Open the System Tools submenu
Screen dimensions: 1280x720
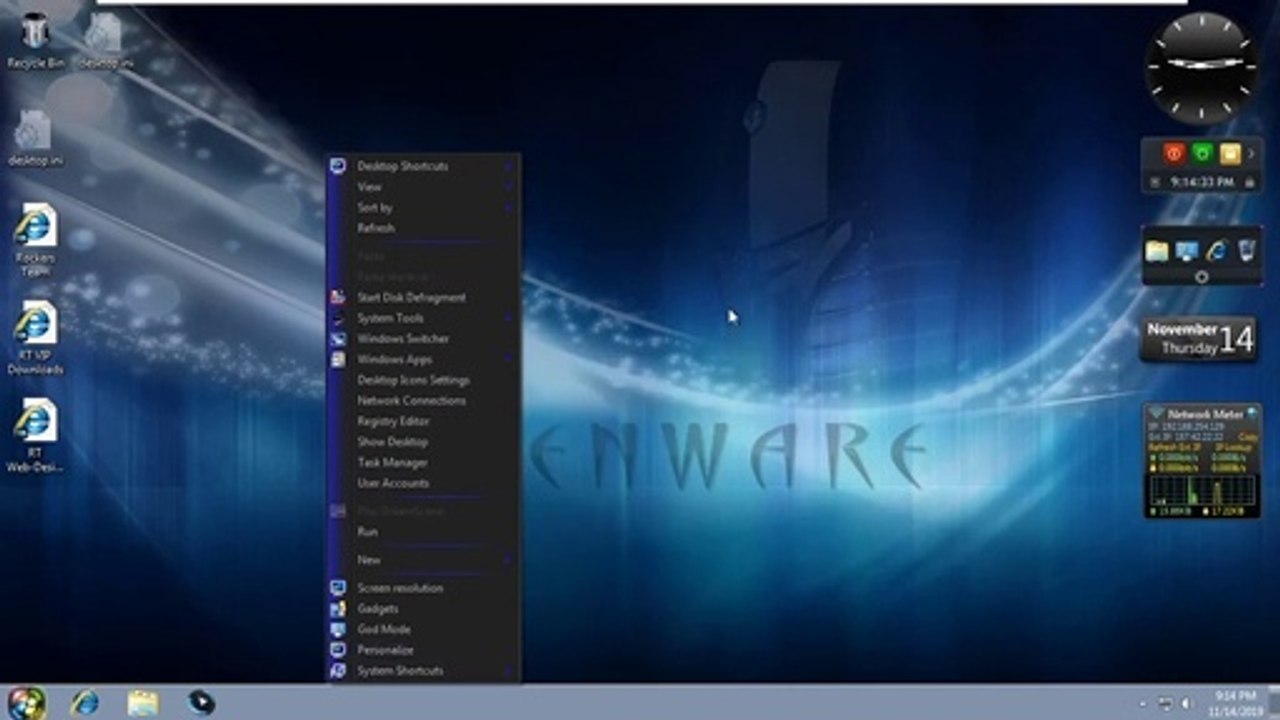click(423, 318)
